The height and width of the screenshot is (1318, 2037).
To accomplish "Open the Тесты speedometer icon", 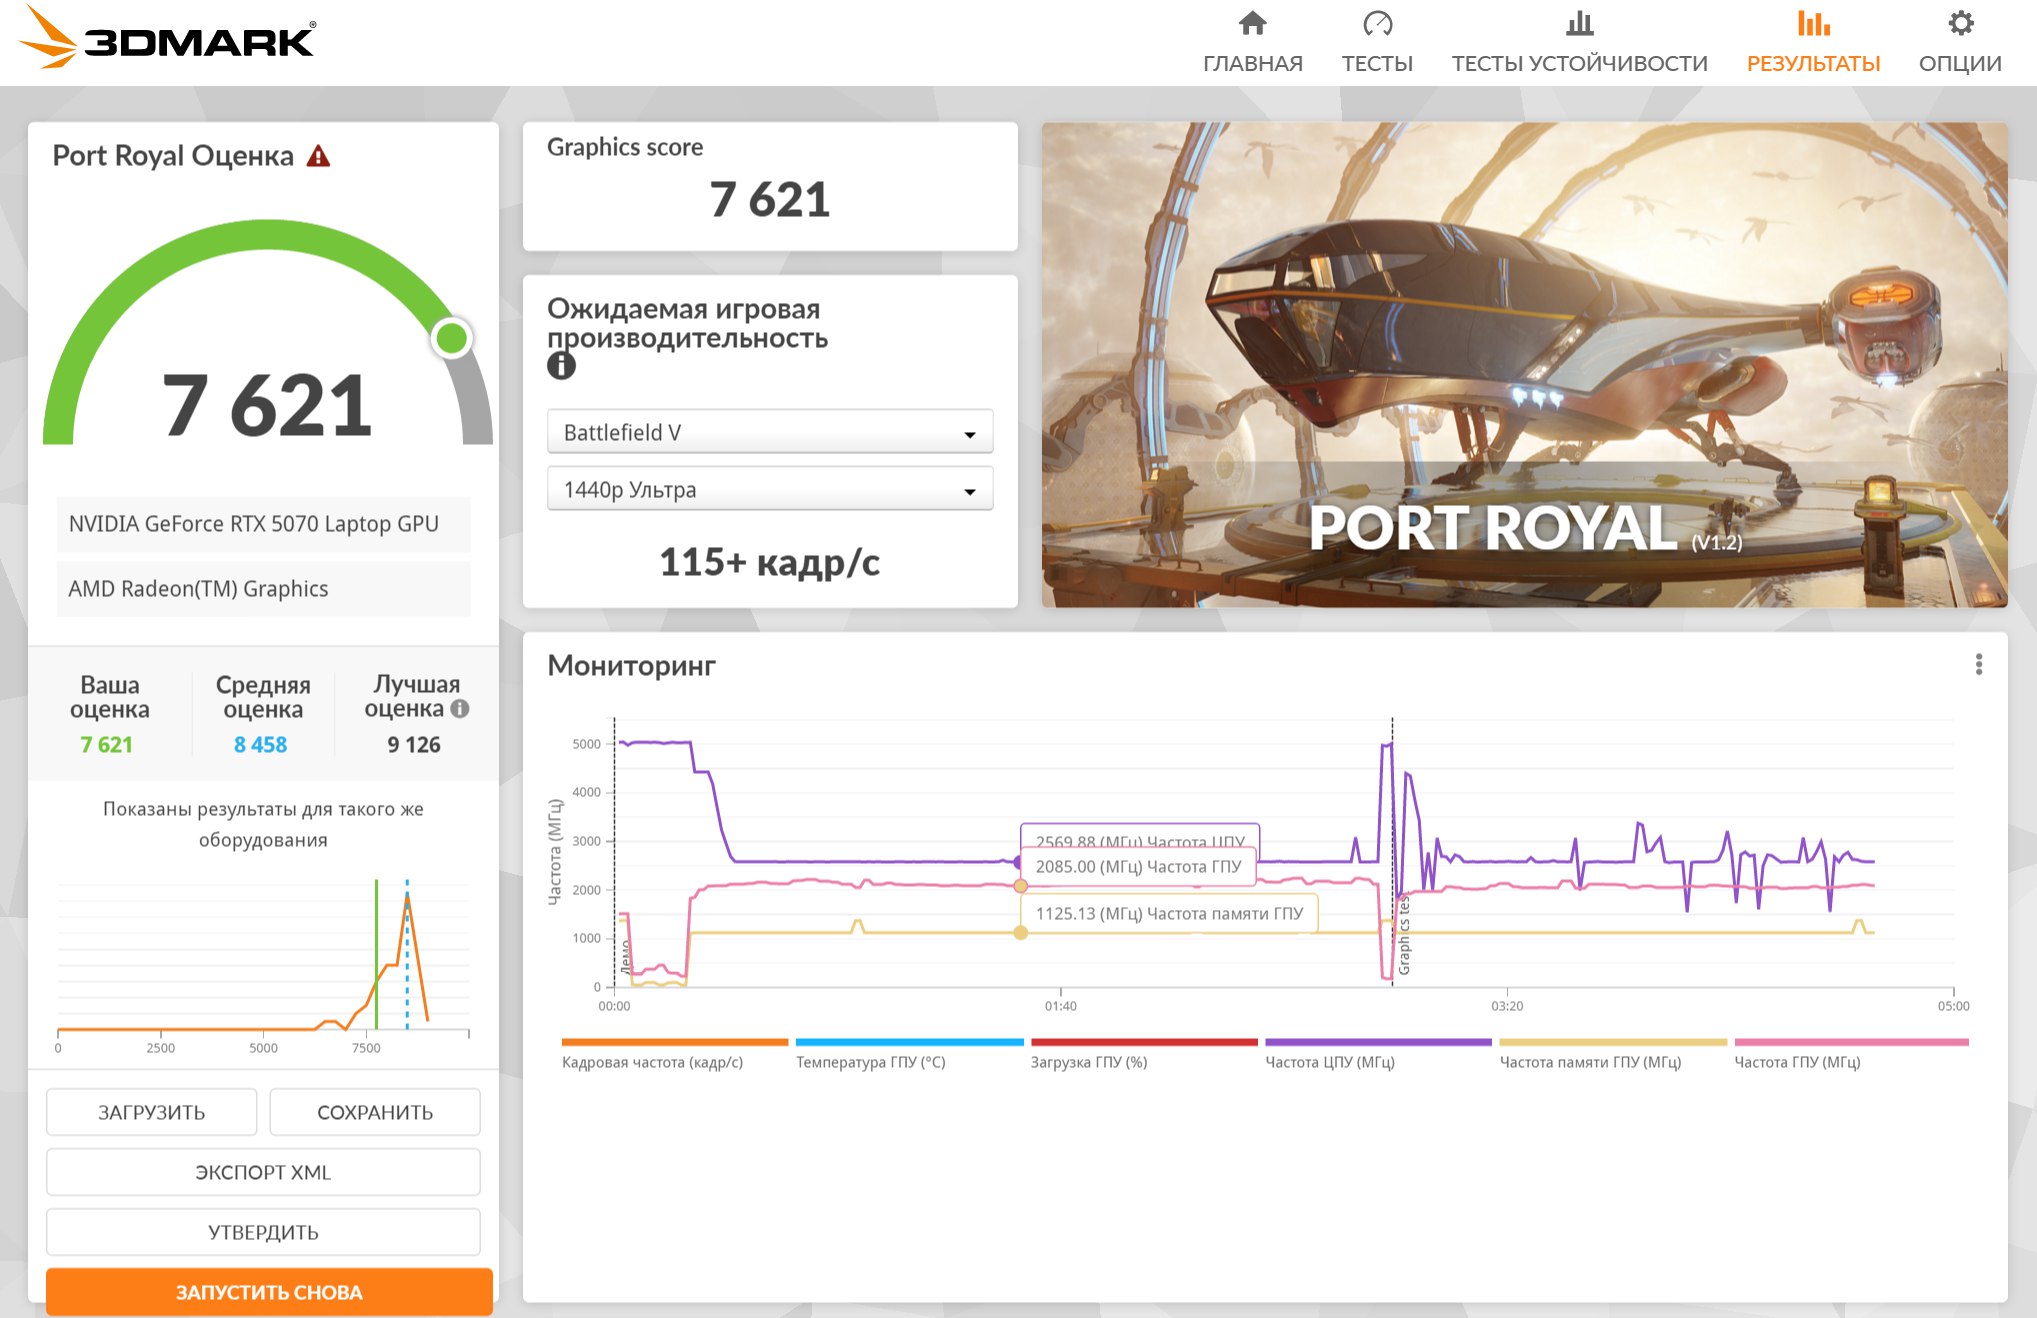I will [x=1377, y=24].
